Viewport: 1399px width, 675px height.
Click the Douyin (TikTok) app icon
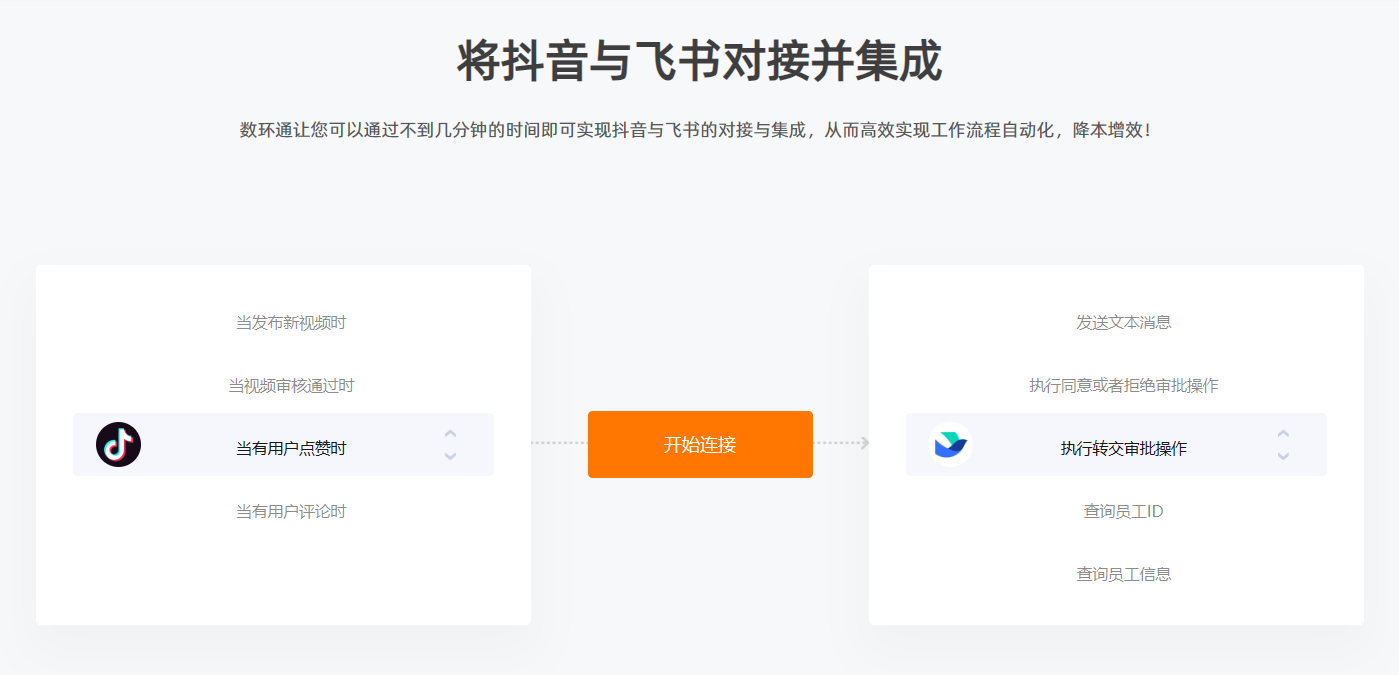coord(118,444)
